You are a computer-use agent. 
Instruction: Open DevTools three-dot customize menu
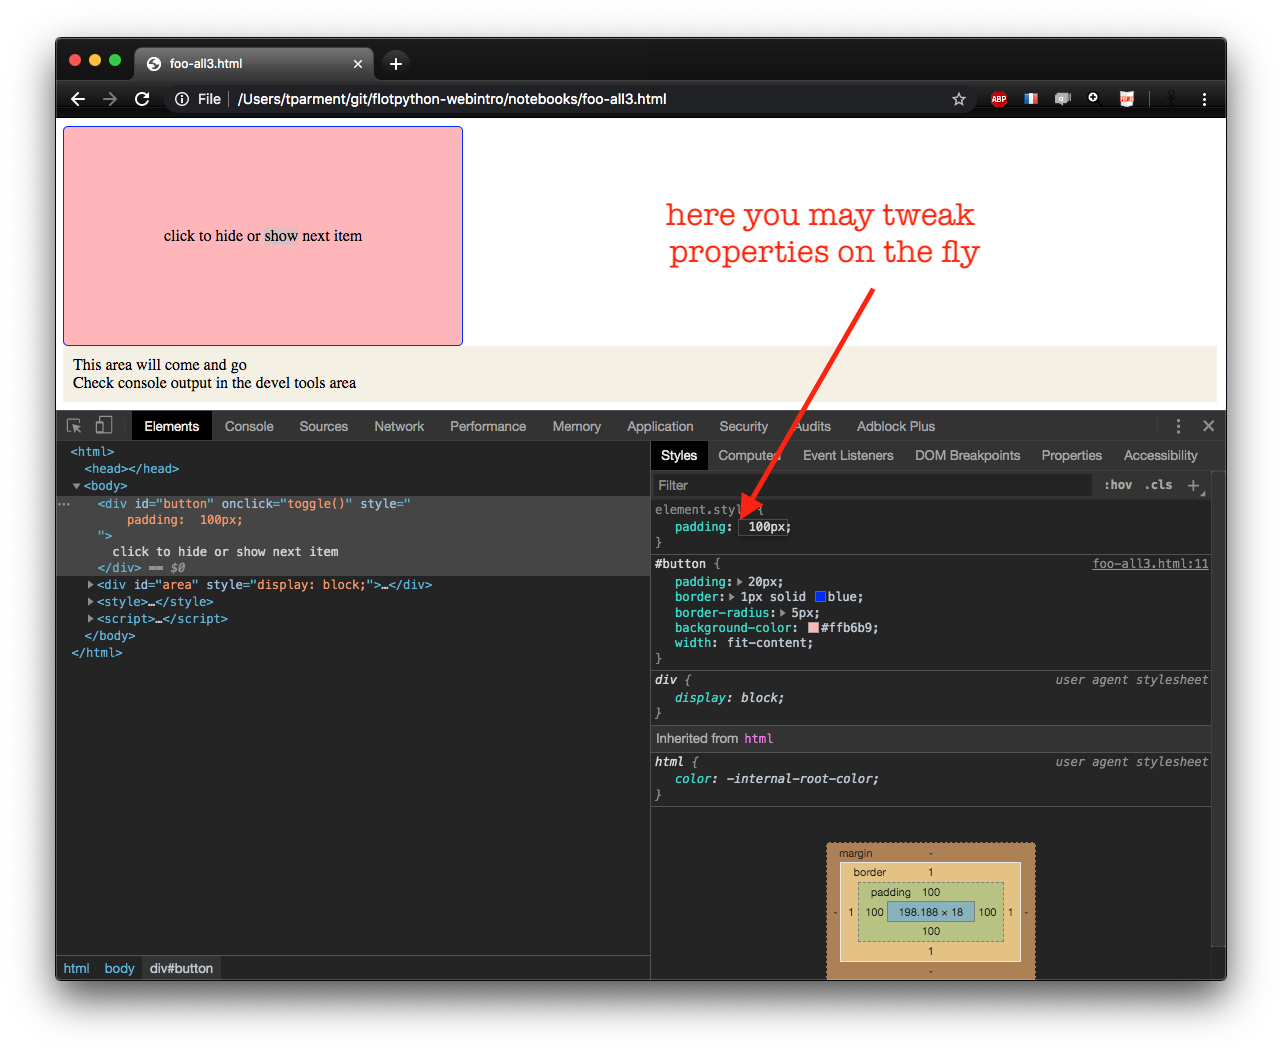point(1178,426)
